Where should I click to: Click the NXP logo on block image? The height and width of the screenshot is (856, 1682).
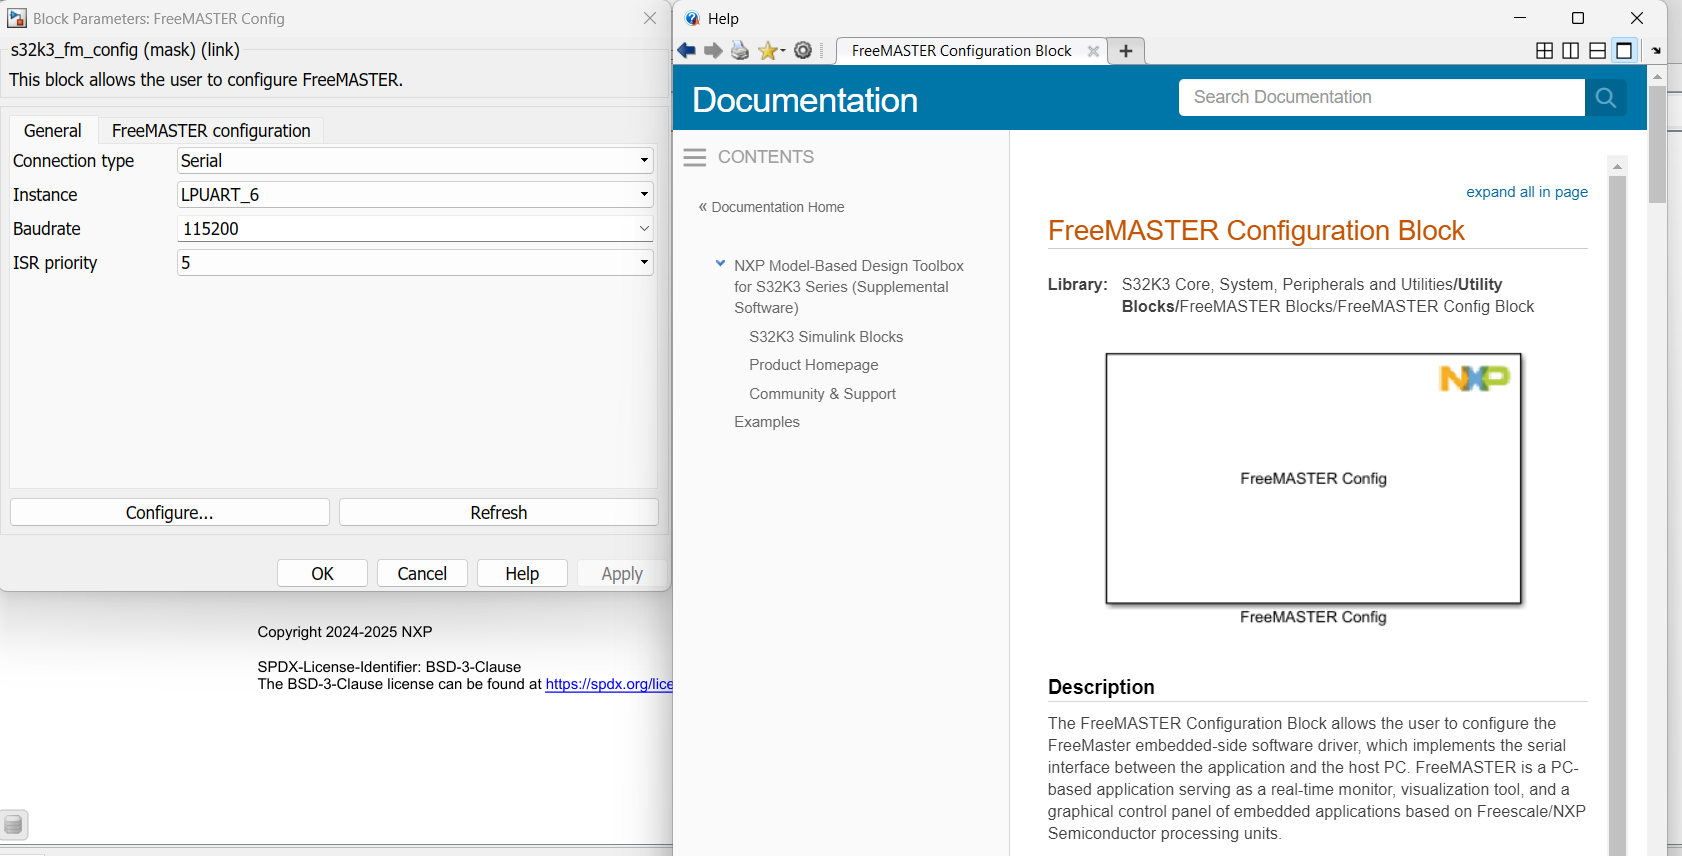click(x=1475, y=378)
